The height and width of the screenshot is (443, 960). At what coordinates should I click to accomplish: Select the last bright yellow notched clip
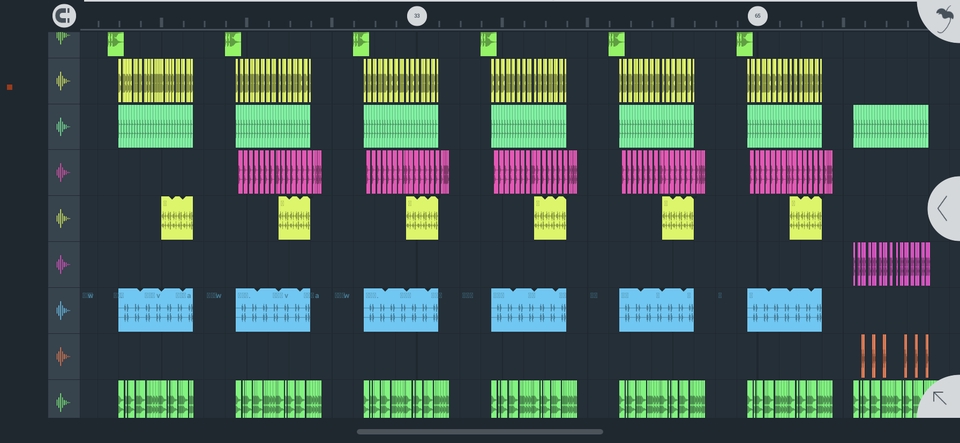tap(806, 218)
